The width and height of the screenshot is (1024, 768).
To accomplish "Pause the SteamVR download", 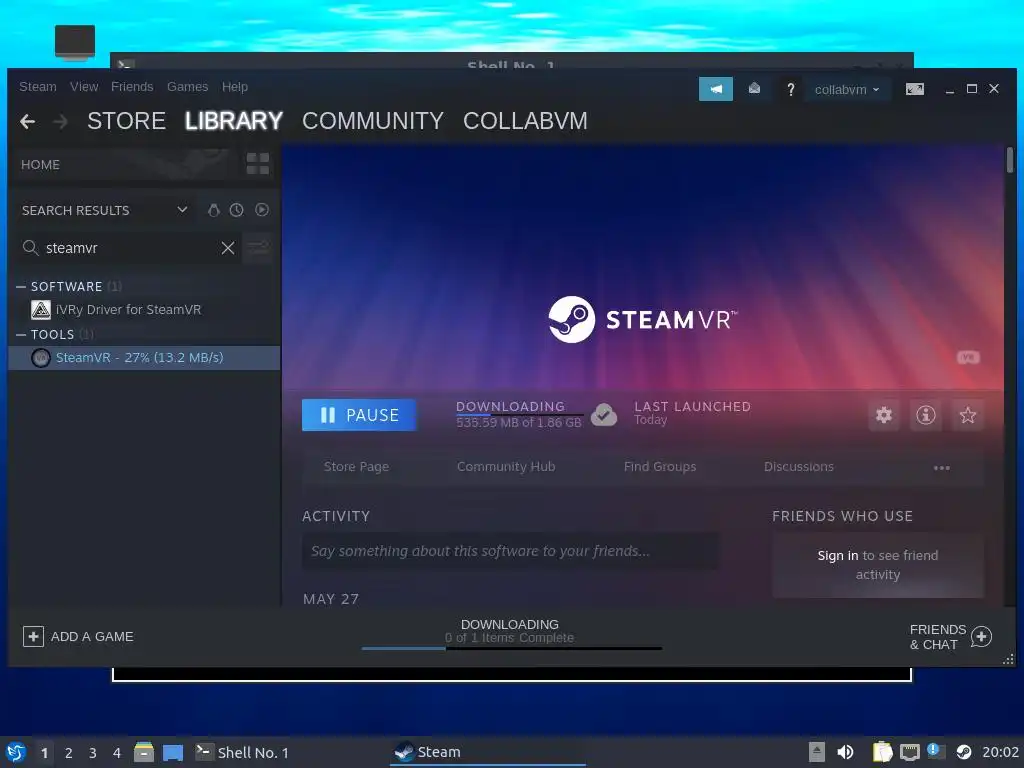I will point(359,415).
